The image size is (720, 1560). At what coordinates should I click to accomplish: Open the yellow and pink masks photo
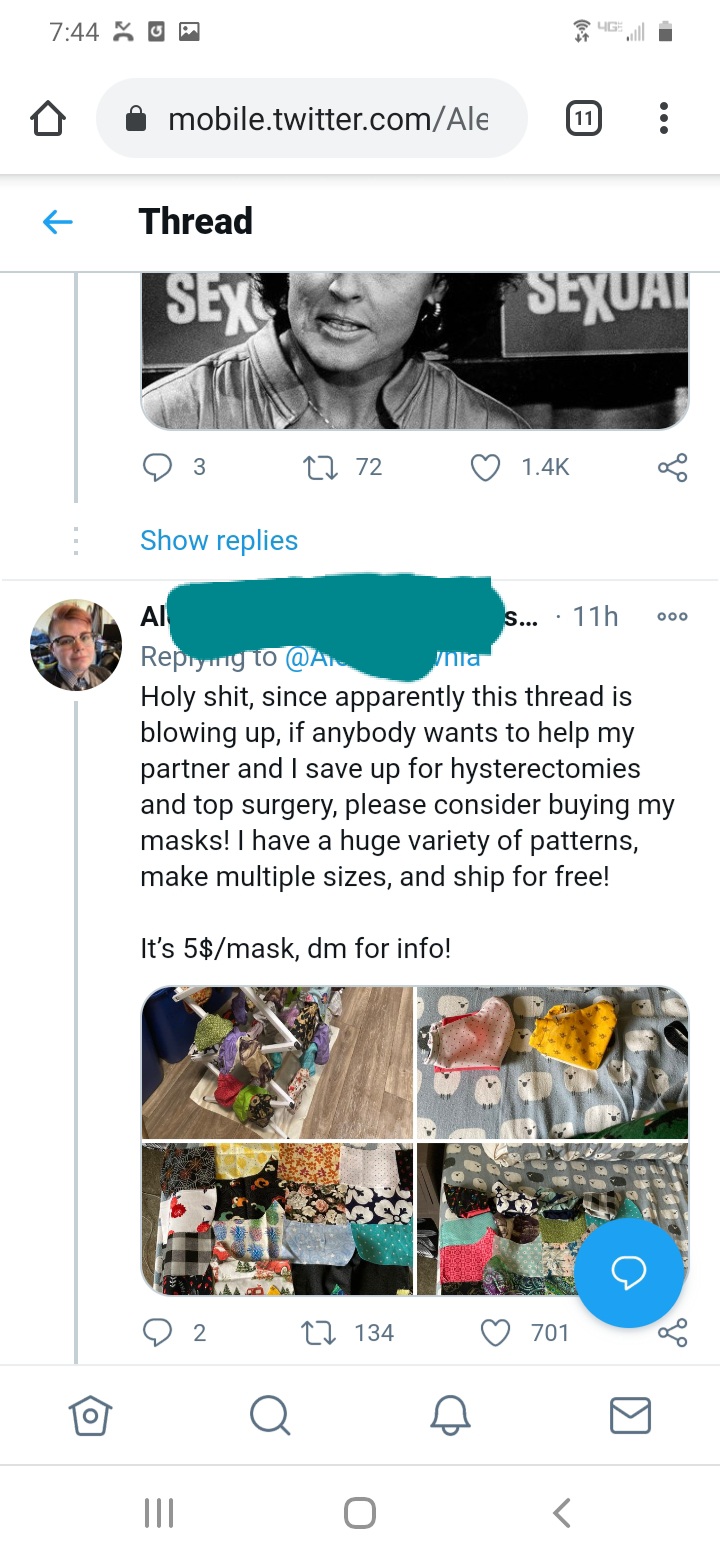pyautogui.click(x=552, y=1062)
